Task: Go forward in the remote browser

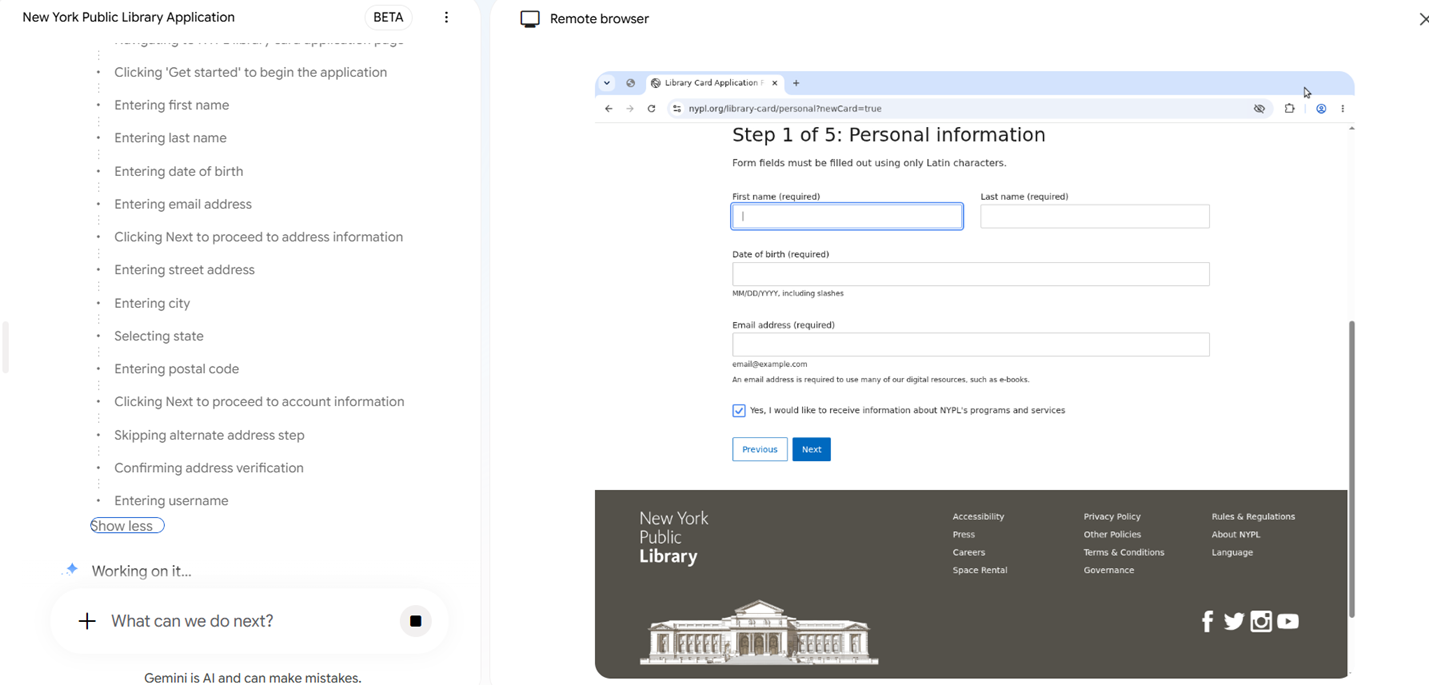Action: pyautogui.click(x=630, y=108)
